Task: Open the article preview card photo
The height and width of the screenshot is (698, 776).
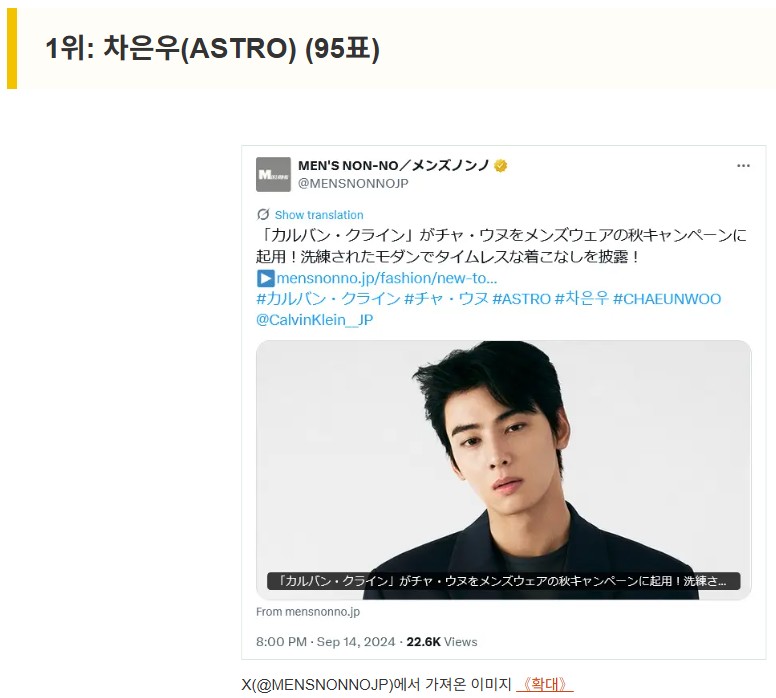Action: click(x=503, y=470)
